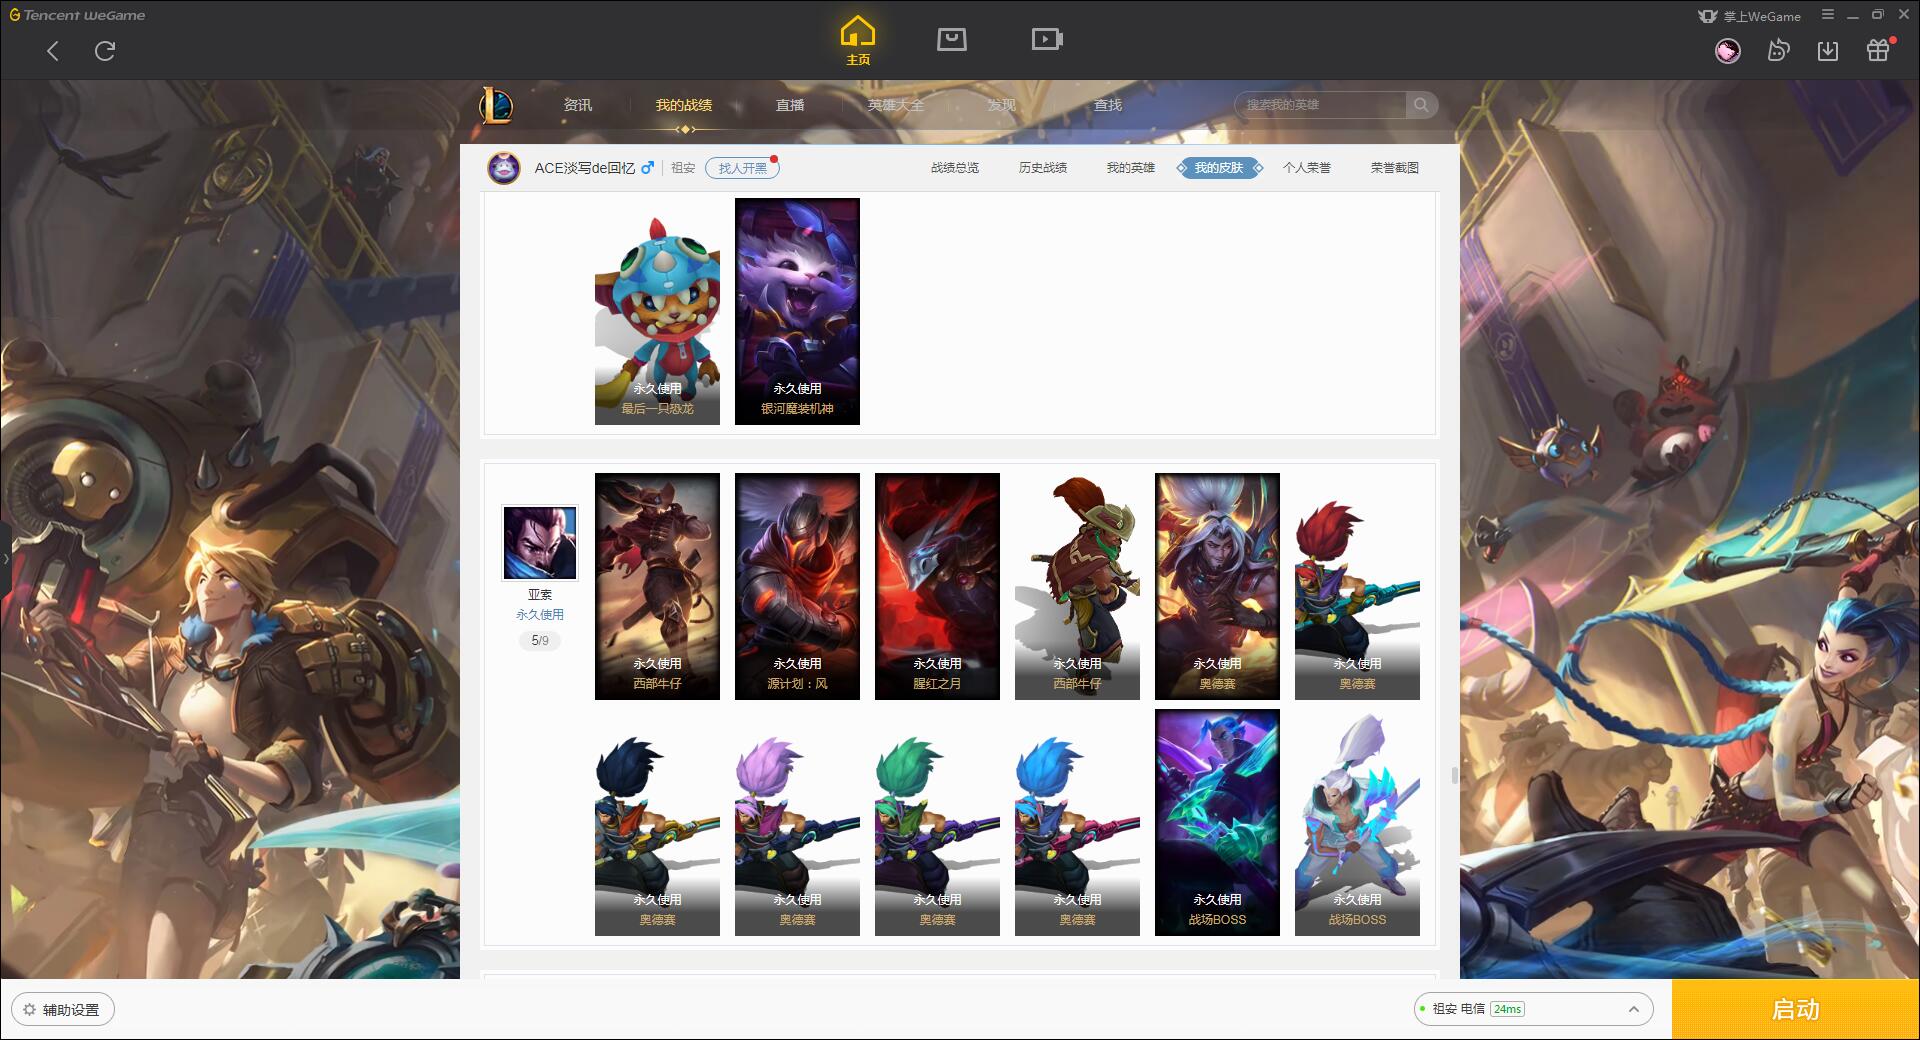
Task: Open the 历史战绩 sub-tab
Action: [x=1043, y=168]
